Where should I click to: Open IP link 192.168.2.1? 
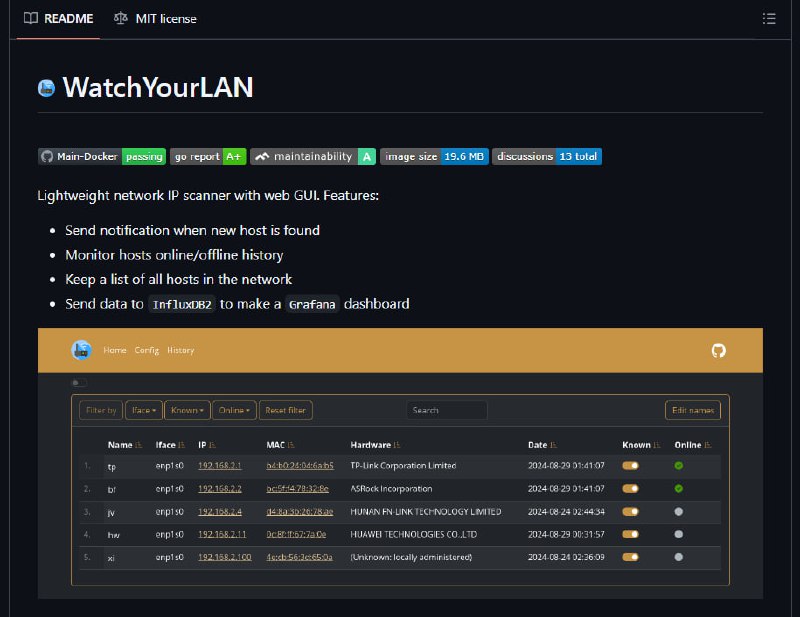219,465
